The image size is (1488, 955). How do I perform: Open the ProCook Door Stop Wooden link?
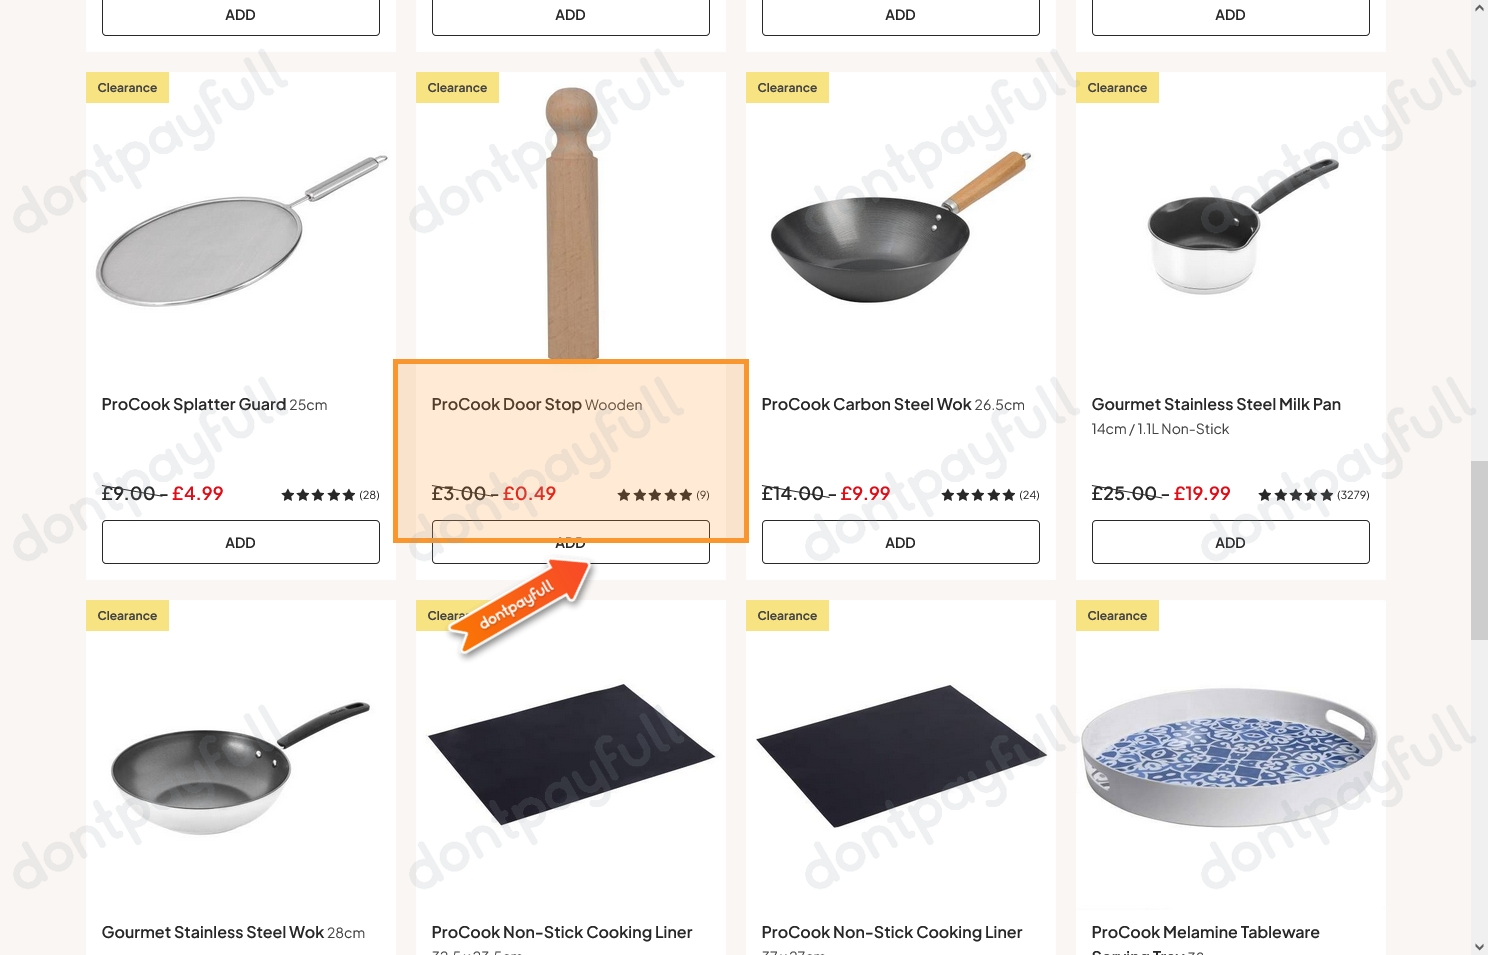click(x=537, y=405)
